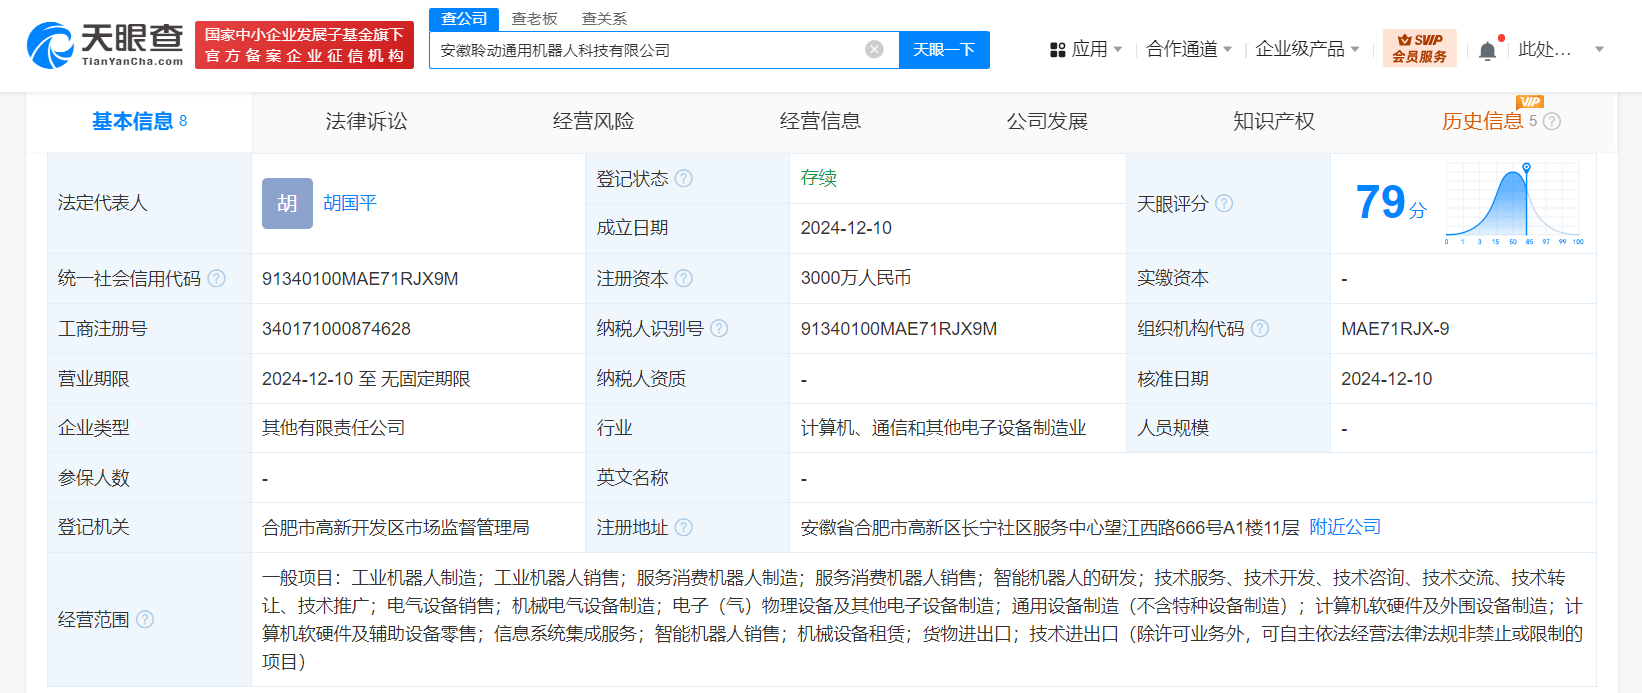Click the score distribution chart

[1515, 204]
